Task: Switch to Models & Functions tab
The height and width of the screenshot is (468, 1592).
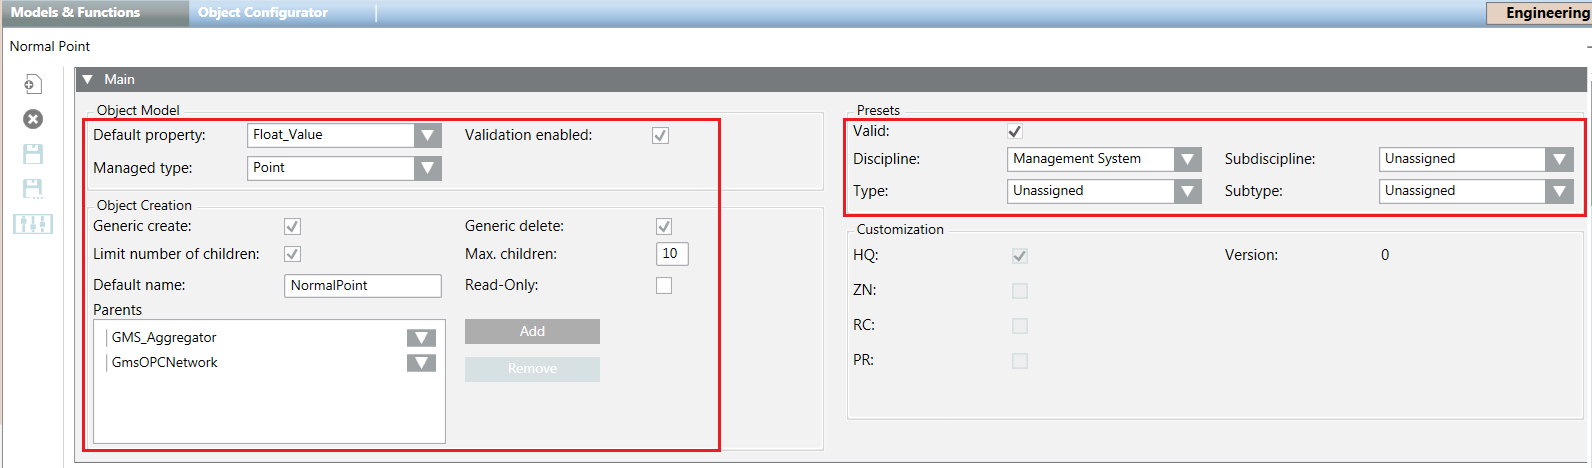Action: click(76, 13)
